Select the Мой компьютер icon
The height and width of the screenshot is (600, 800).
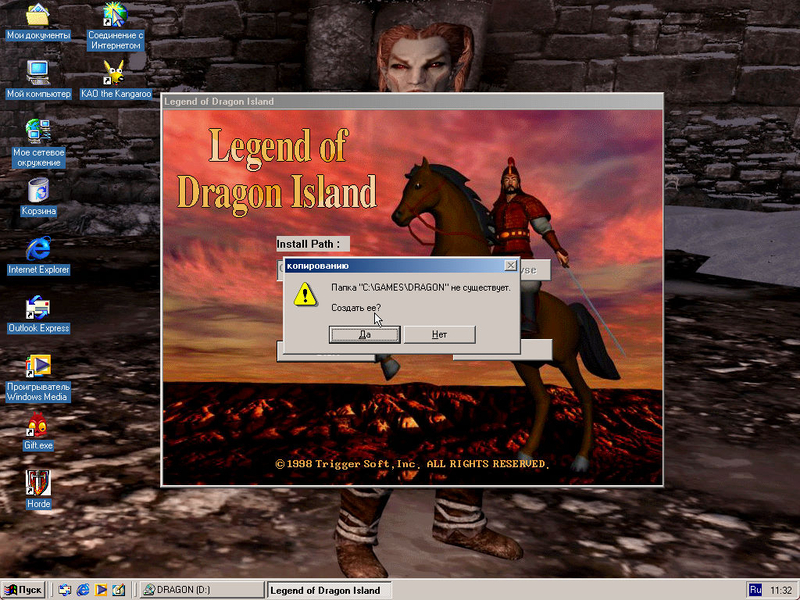38,80
